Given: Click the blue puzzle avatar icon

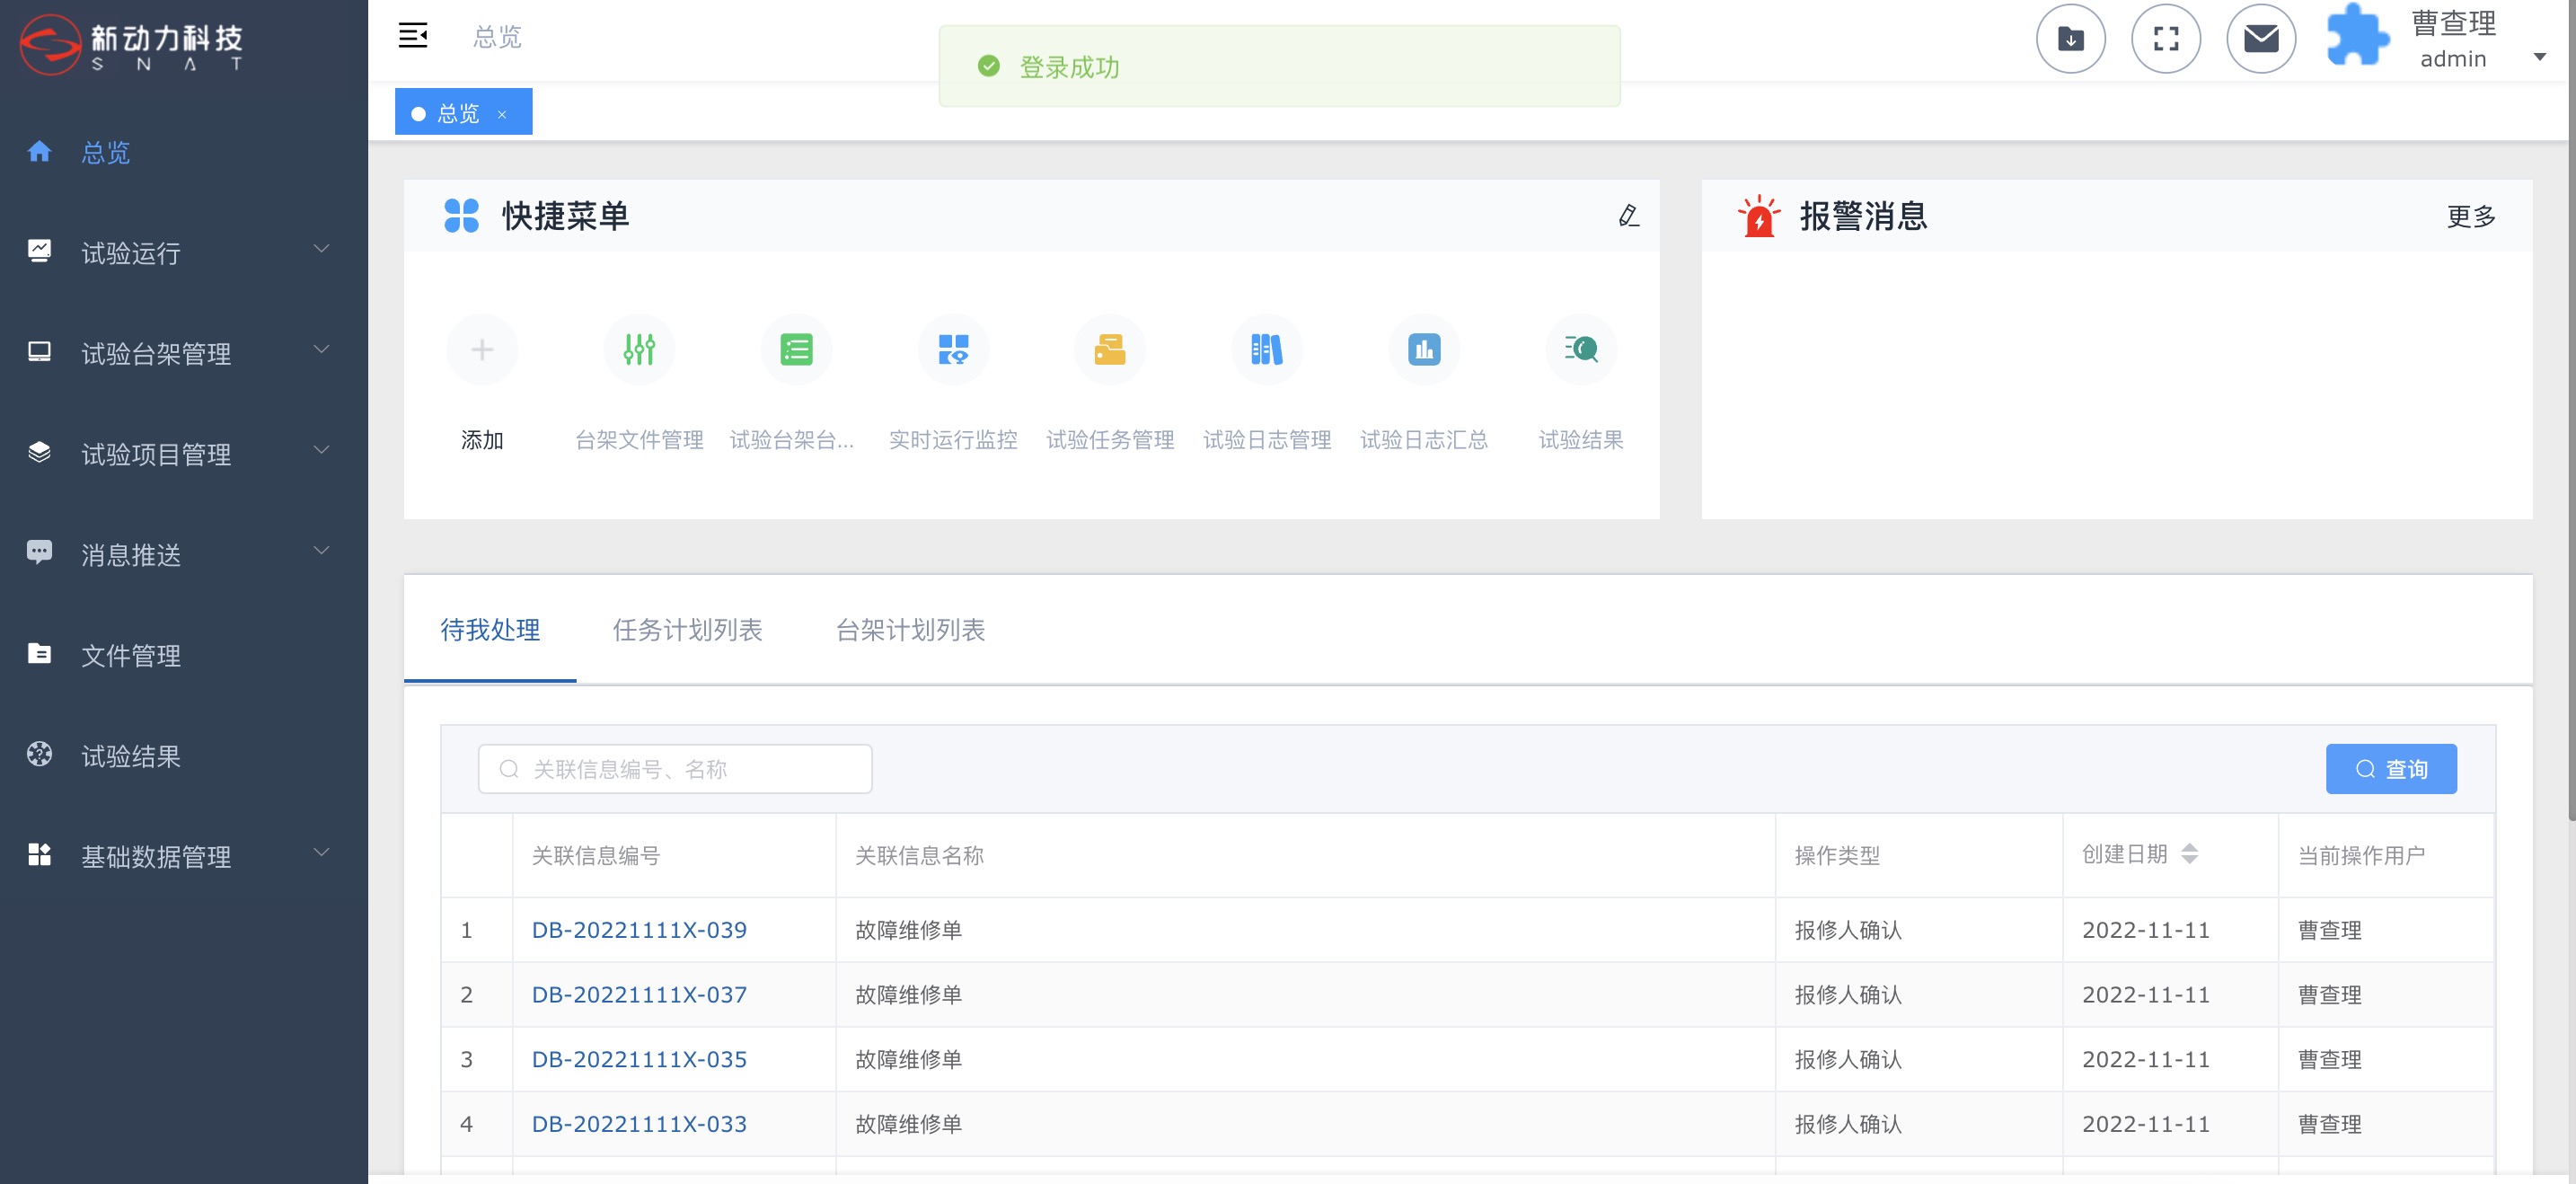Looking at the screenshot, I should pyautogui.click(x=2357, y=36).
